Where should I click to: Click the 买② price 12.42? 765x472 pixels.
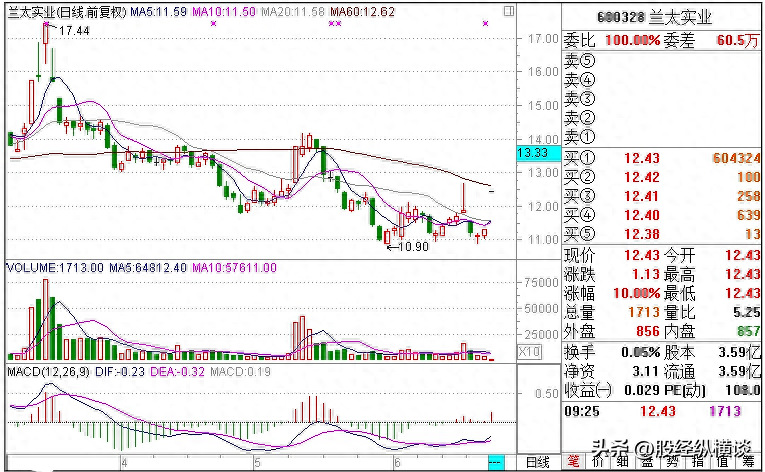click(x=642, y=178)
